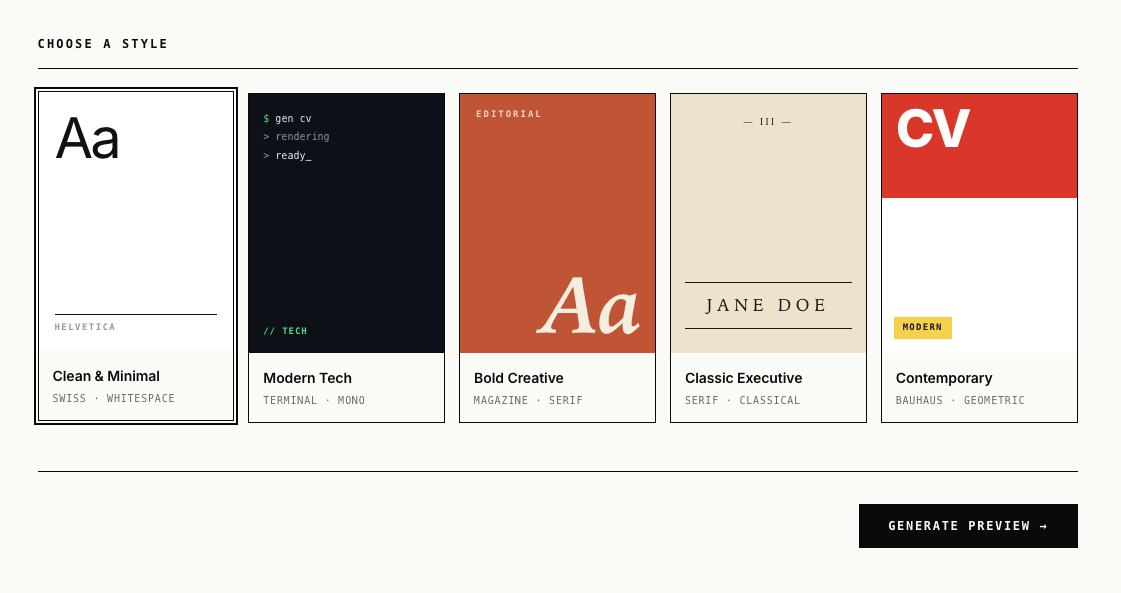Click the orange Editorial Aa preview thumbnail

pyautogui.click(x=558, y=223)
